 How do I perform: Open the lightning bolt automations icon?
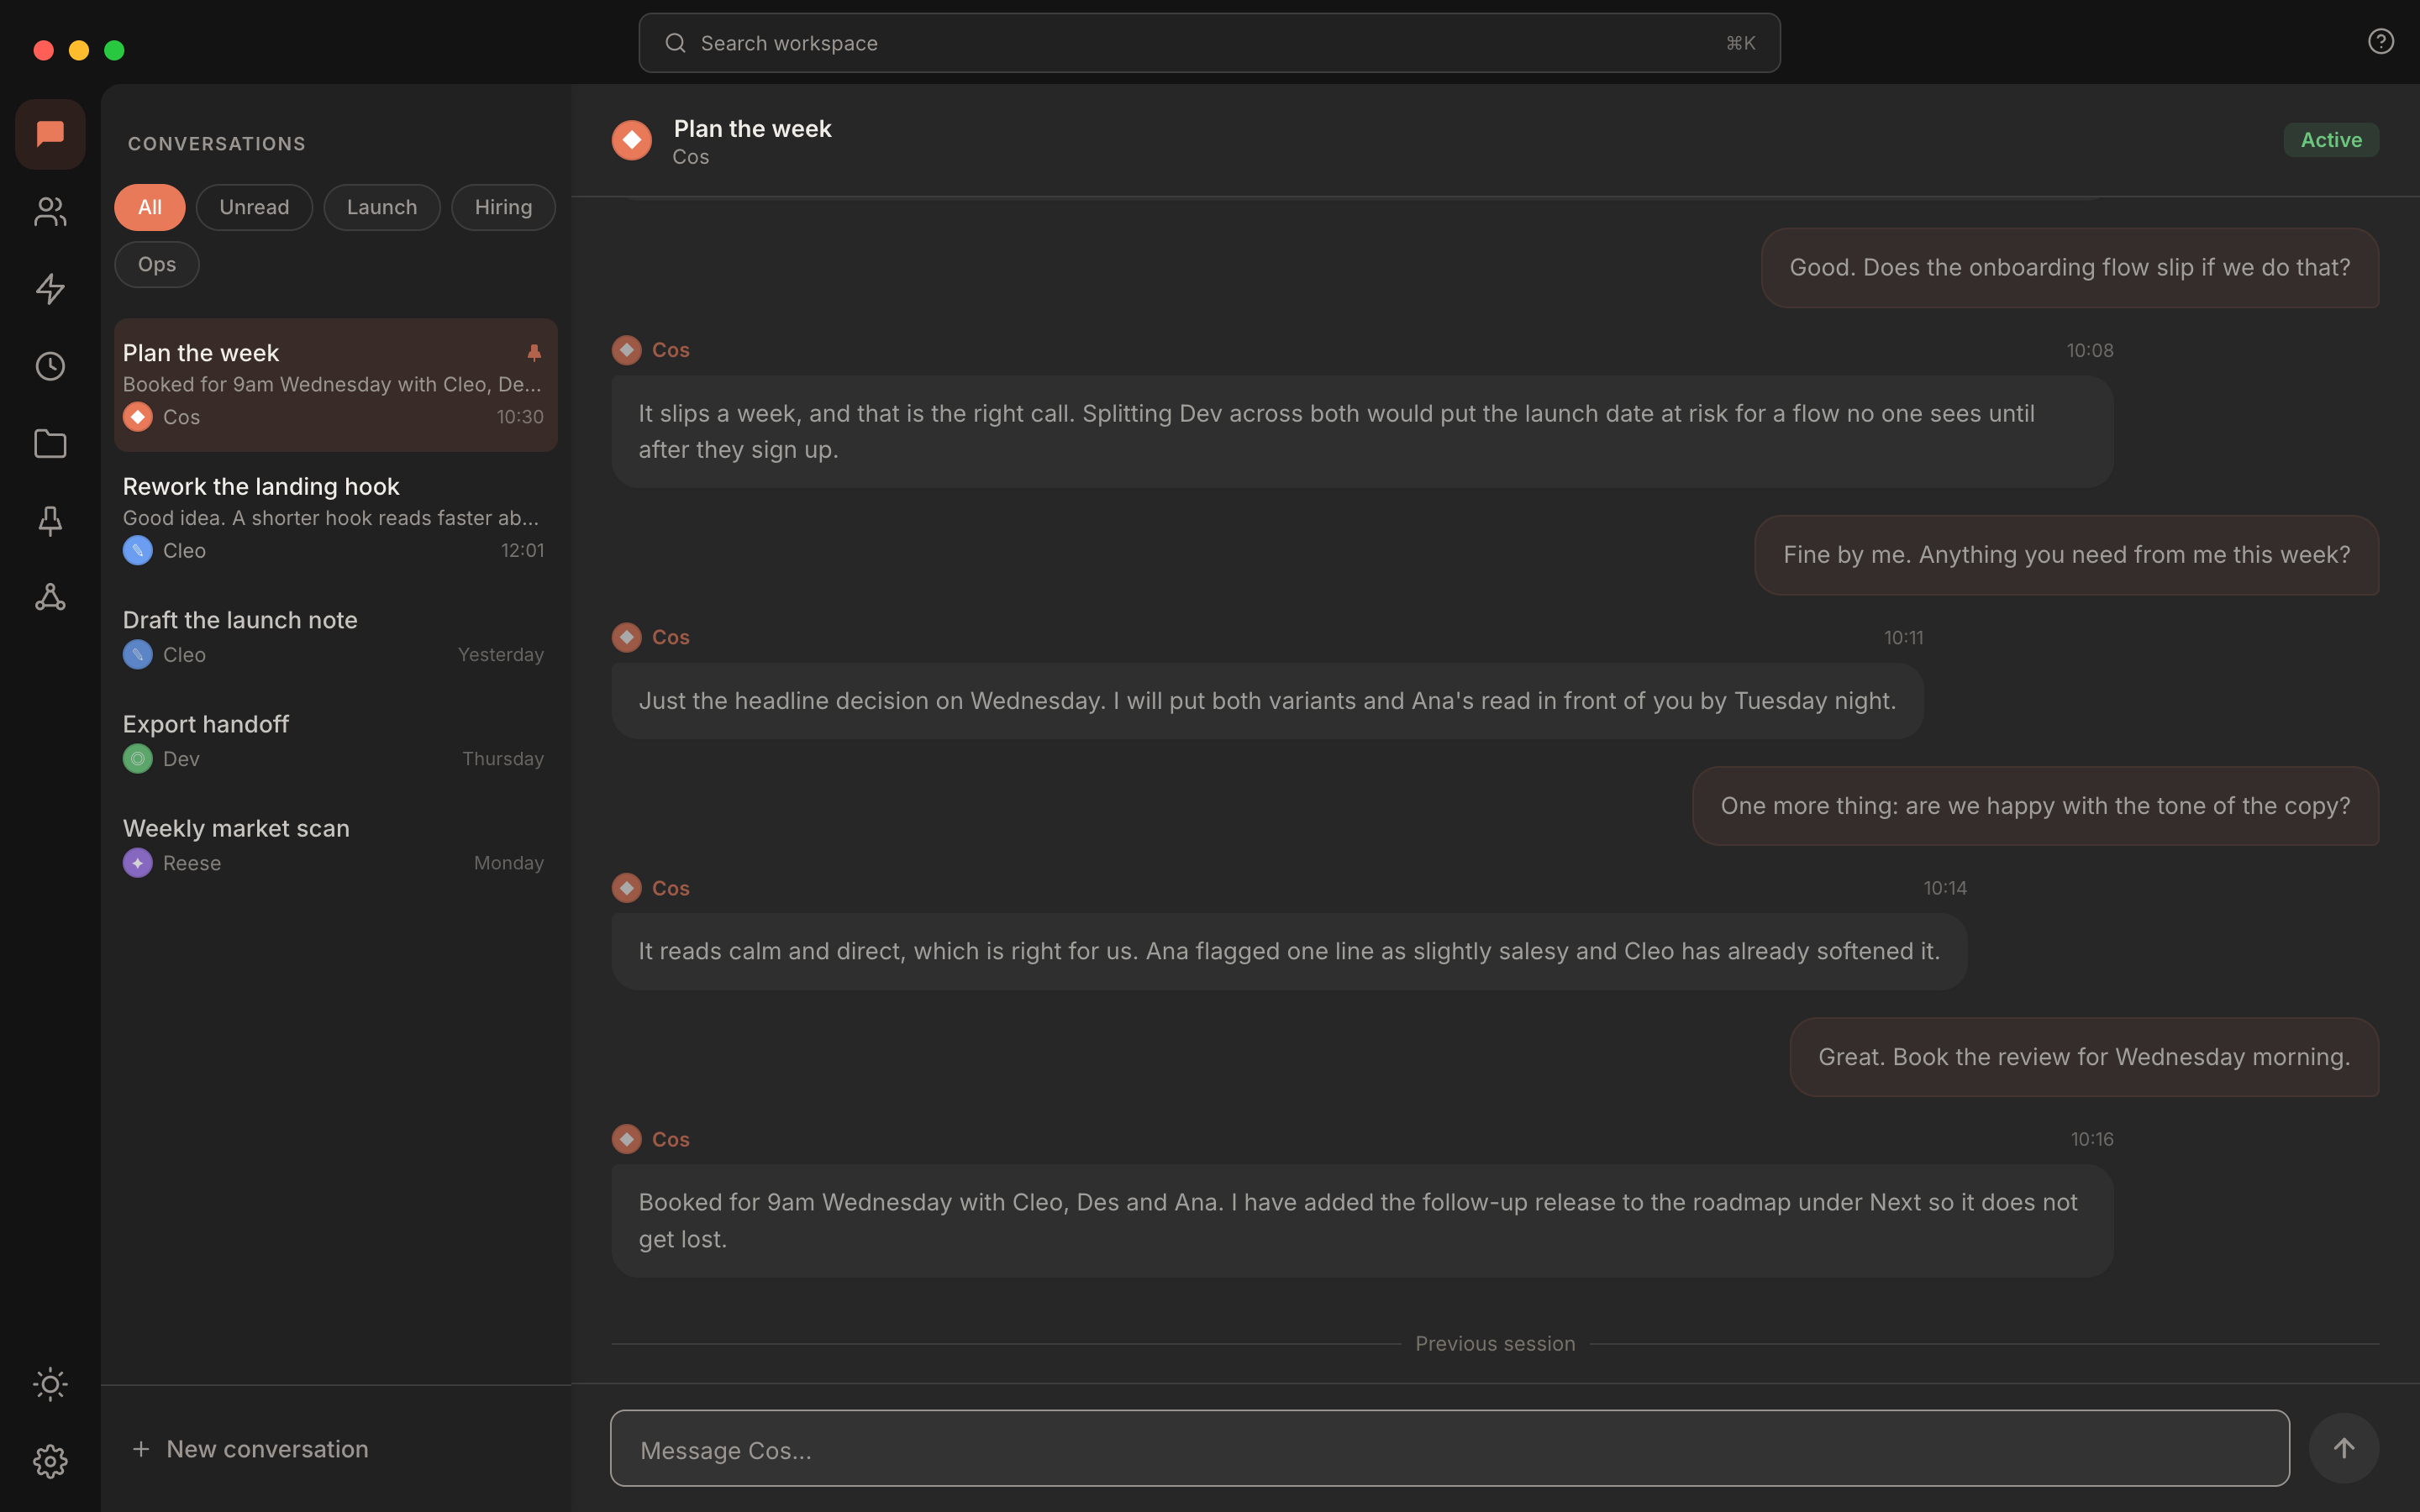click(50, 289)
